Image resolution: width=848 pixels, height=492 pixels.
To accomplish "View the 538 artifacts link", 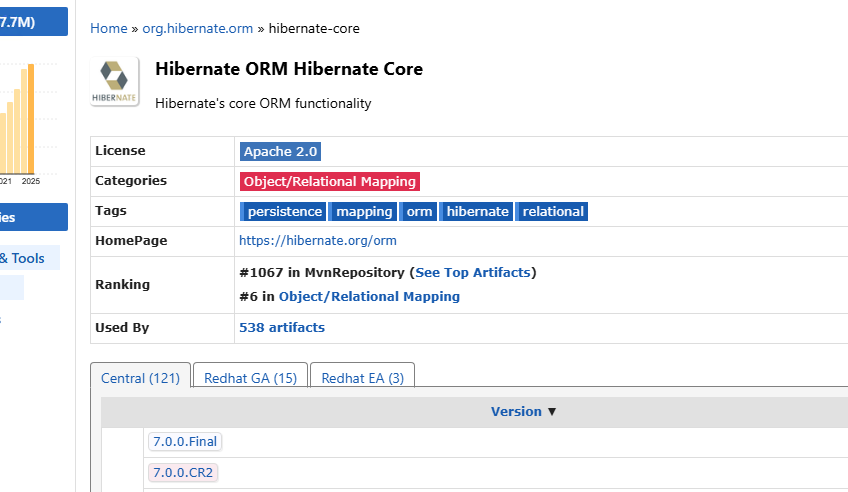I will pos(282,328).
